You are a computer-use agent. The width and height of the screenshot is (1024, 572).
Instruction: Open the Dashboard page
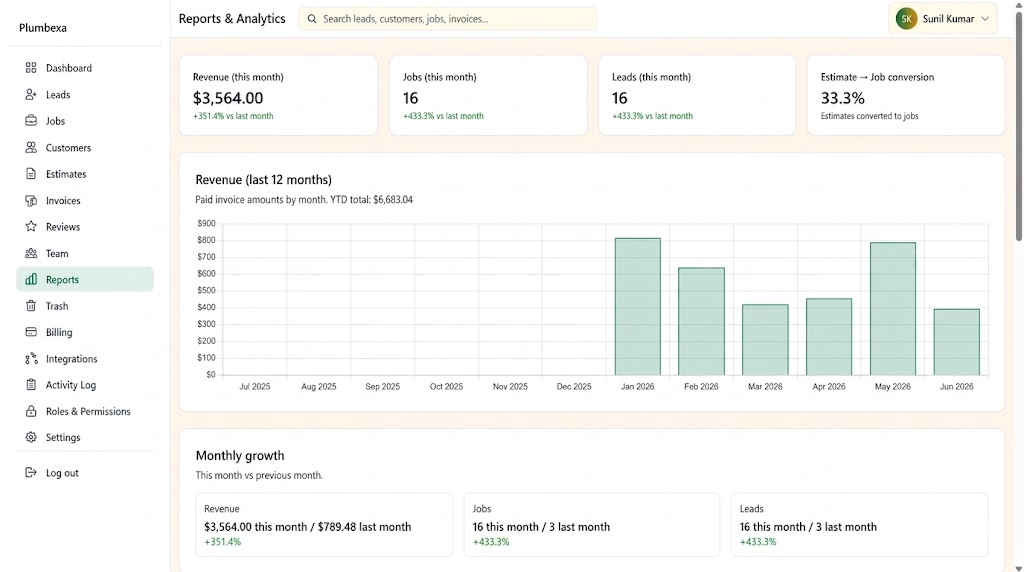[x=69, y=68]
